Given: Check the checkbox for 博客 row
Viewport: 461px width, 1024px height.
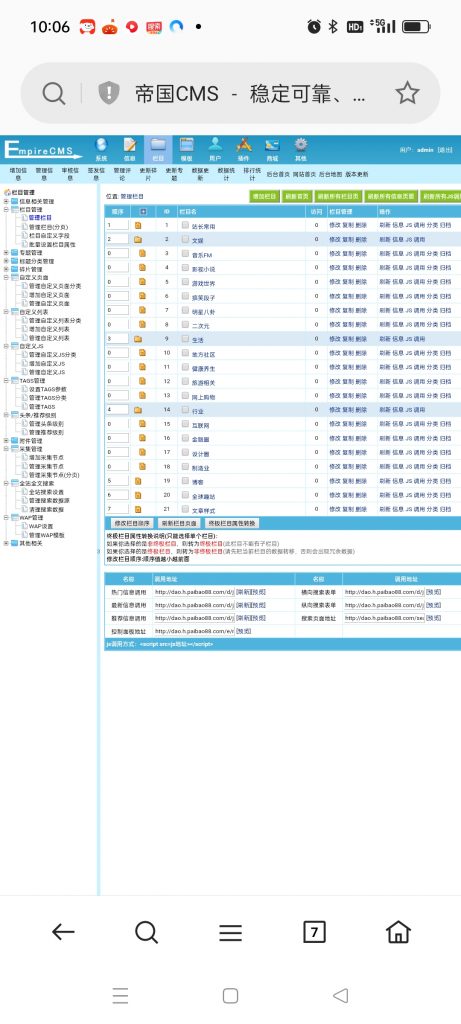Looking at the screenshot, I should [185, 481].
